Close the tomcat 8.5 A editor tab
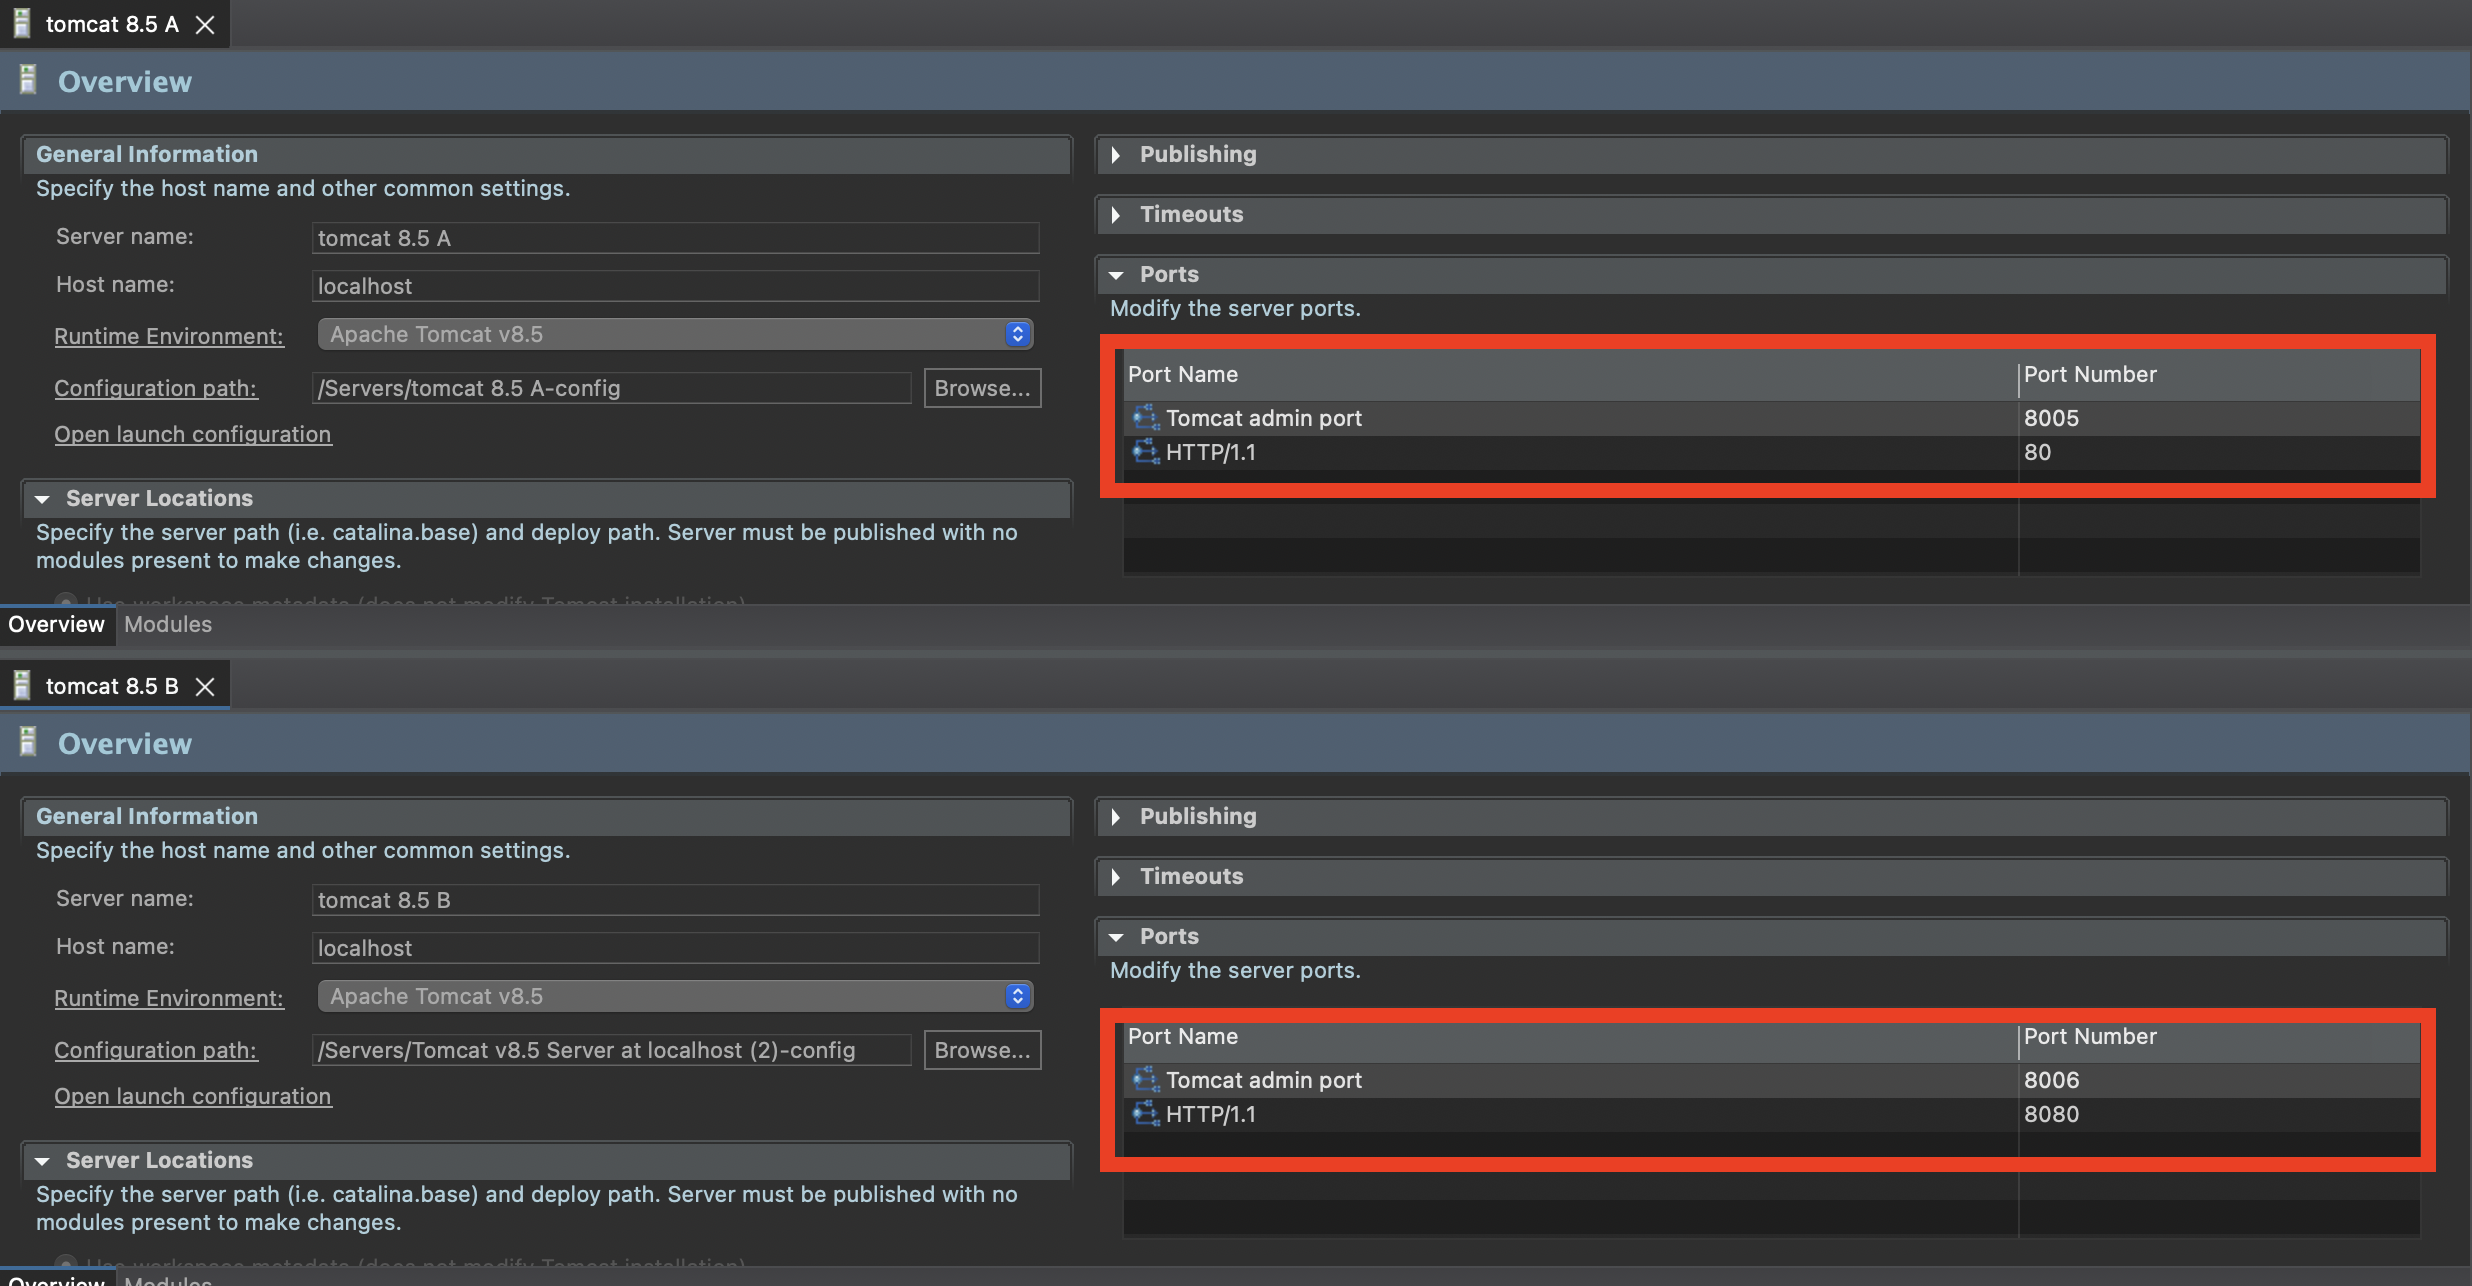This screenshot has width=2472, height=1286. pos(205,25)
